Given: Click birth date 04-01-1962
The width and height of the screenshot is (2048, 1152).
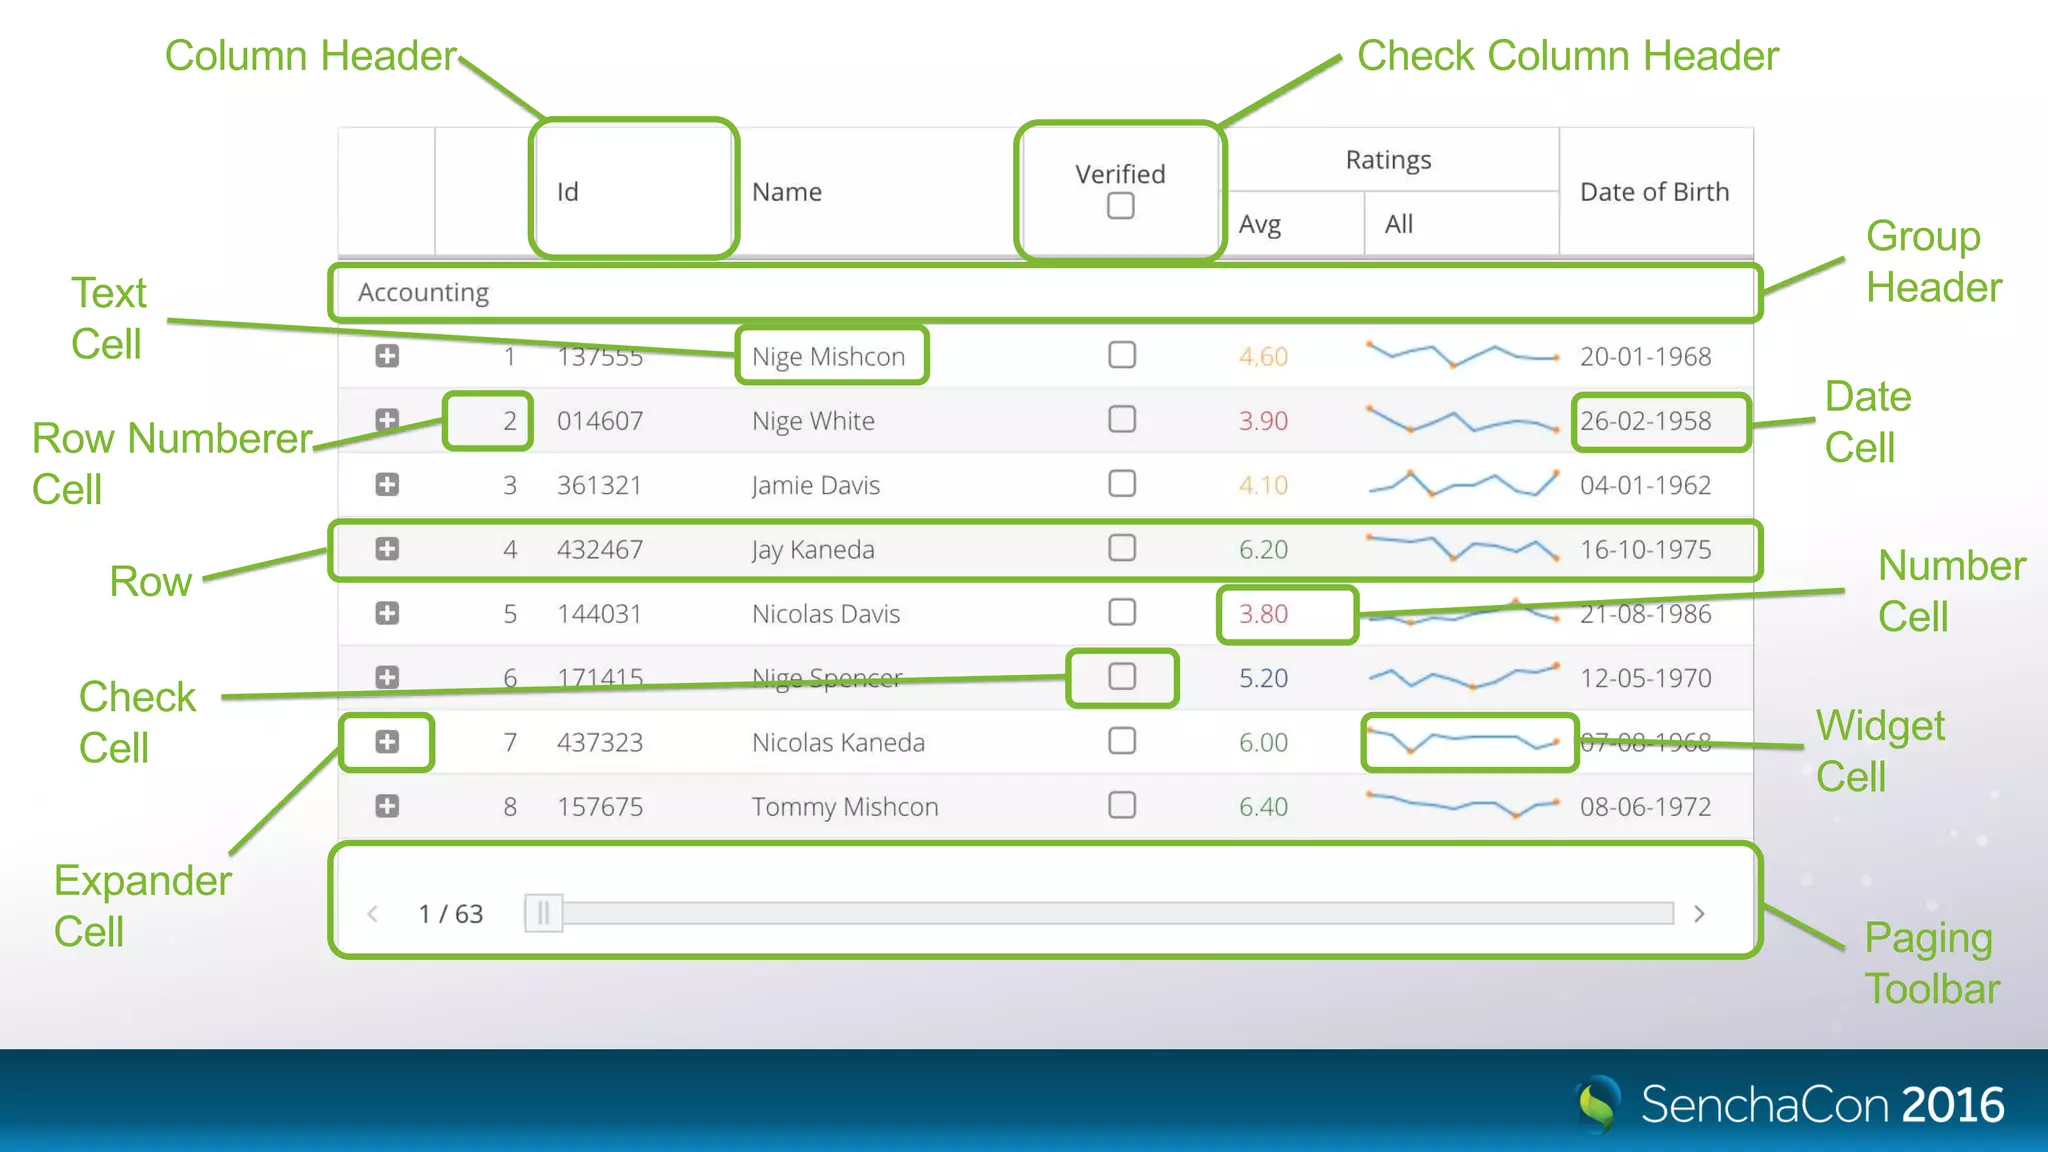Looking at the screenshot, I should (x=1646, y=485).
